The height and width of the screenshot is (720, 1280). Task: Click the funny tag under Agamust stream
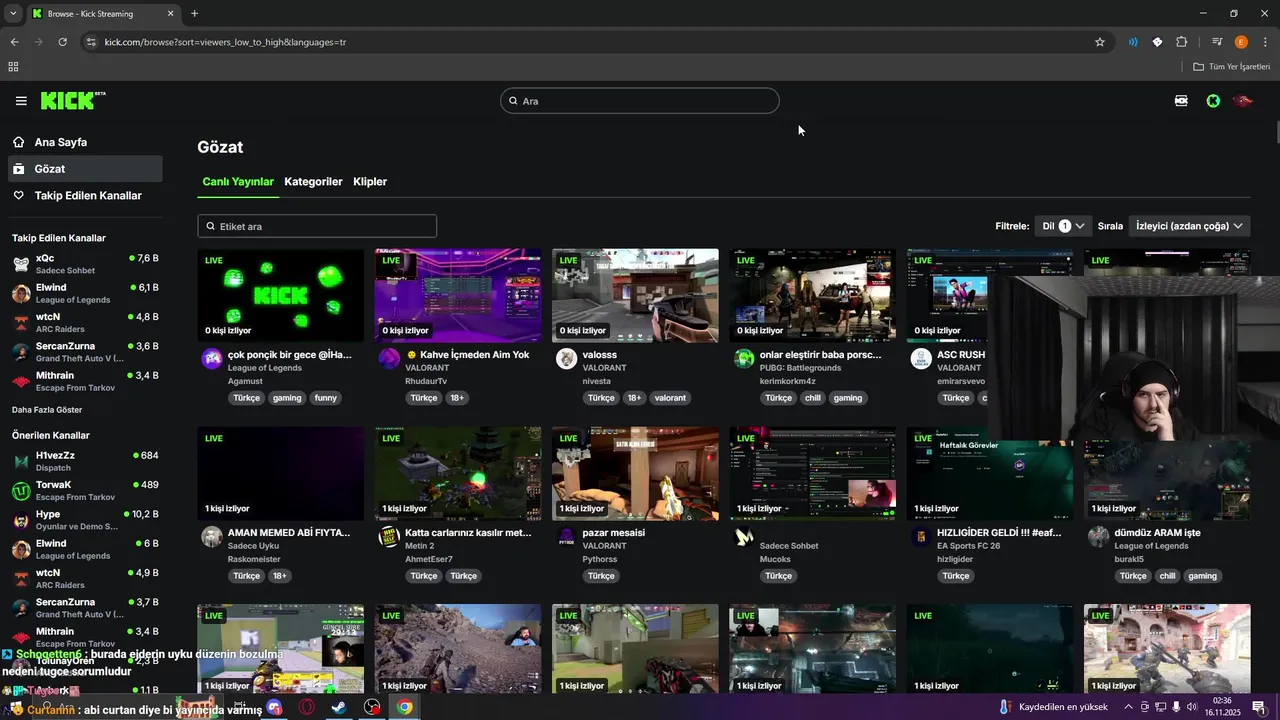[x=326, y=398]
